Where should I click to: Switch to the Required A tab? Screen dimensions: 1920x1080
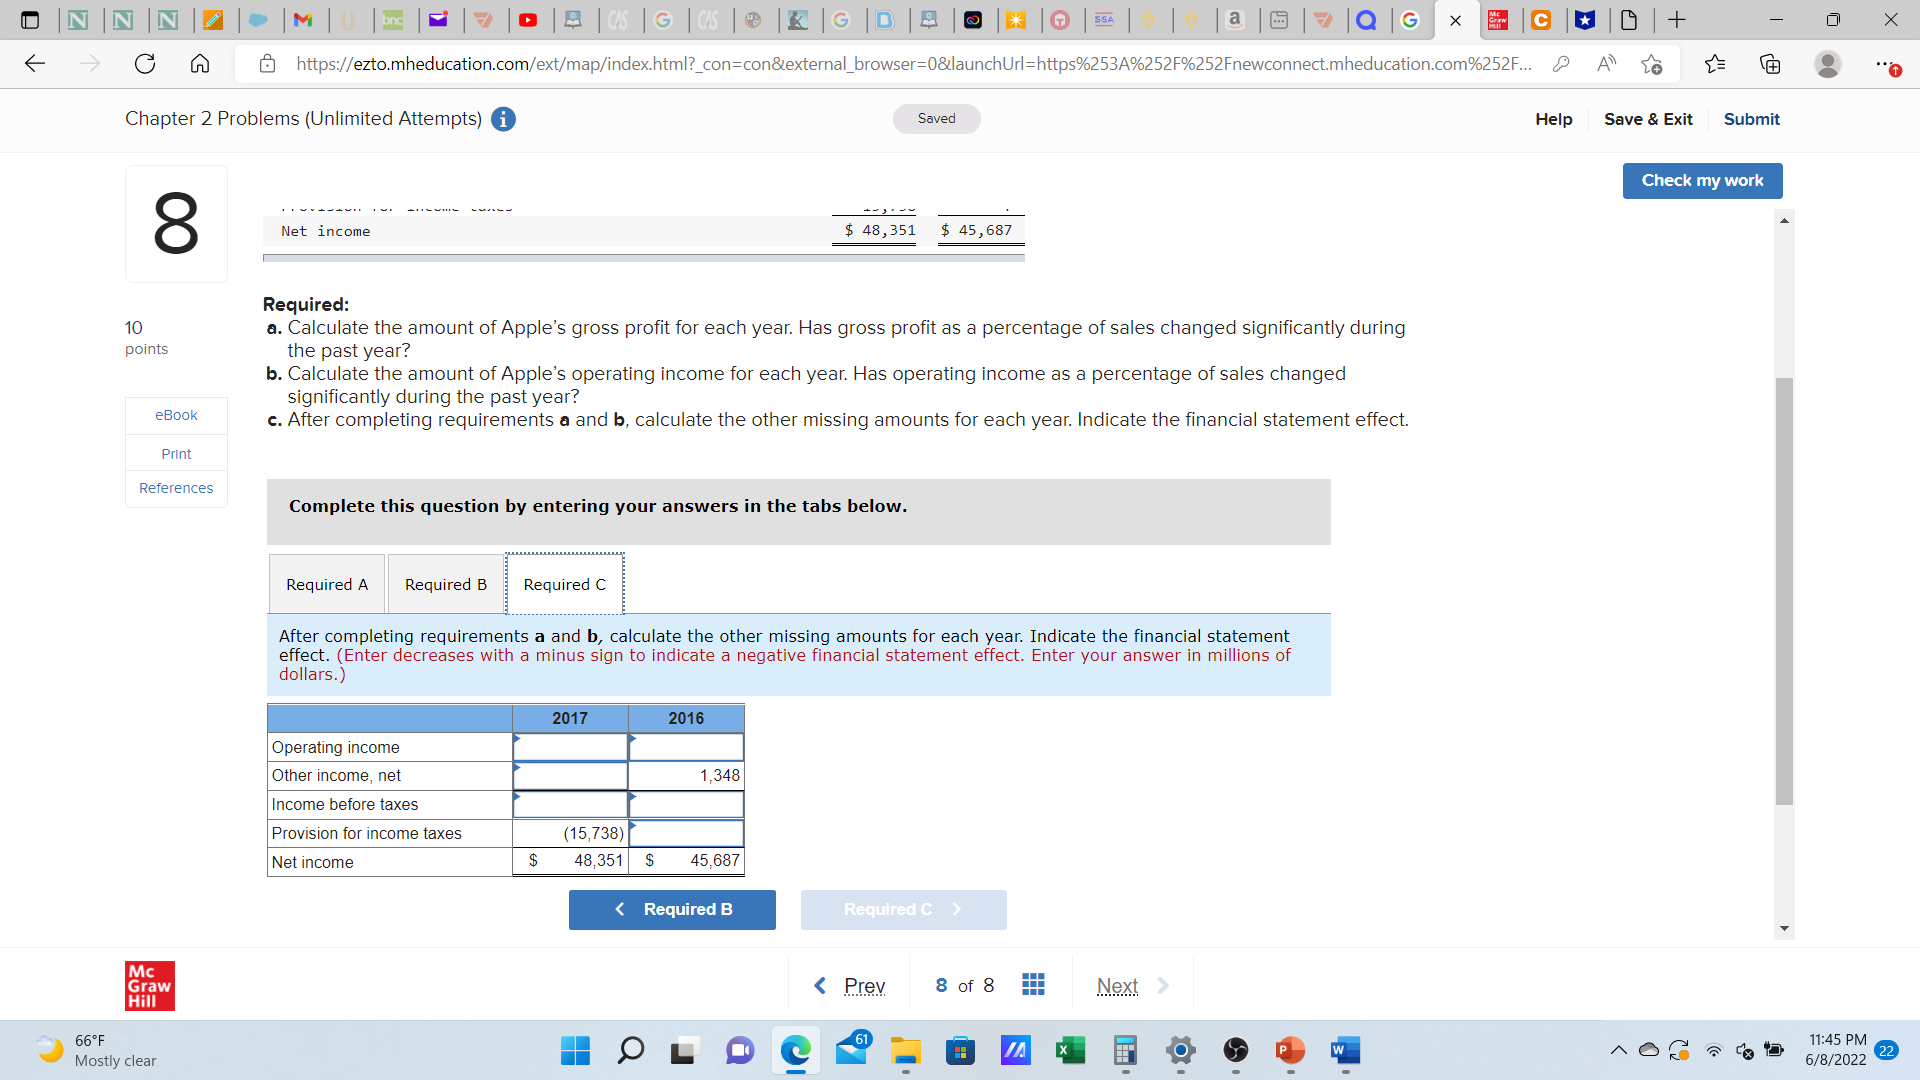pos(326,584)
